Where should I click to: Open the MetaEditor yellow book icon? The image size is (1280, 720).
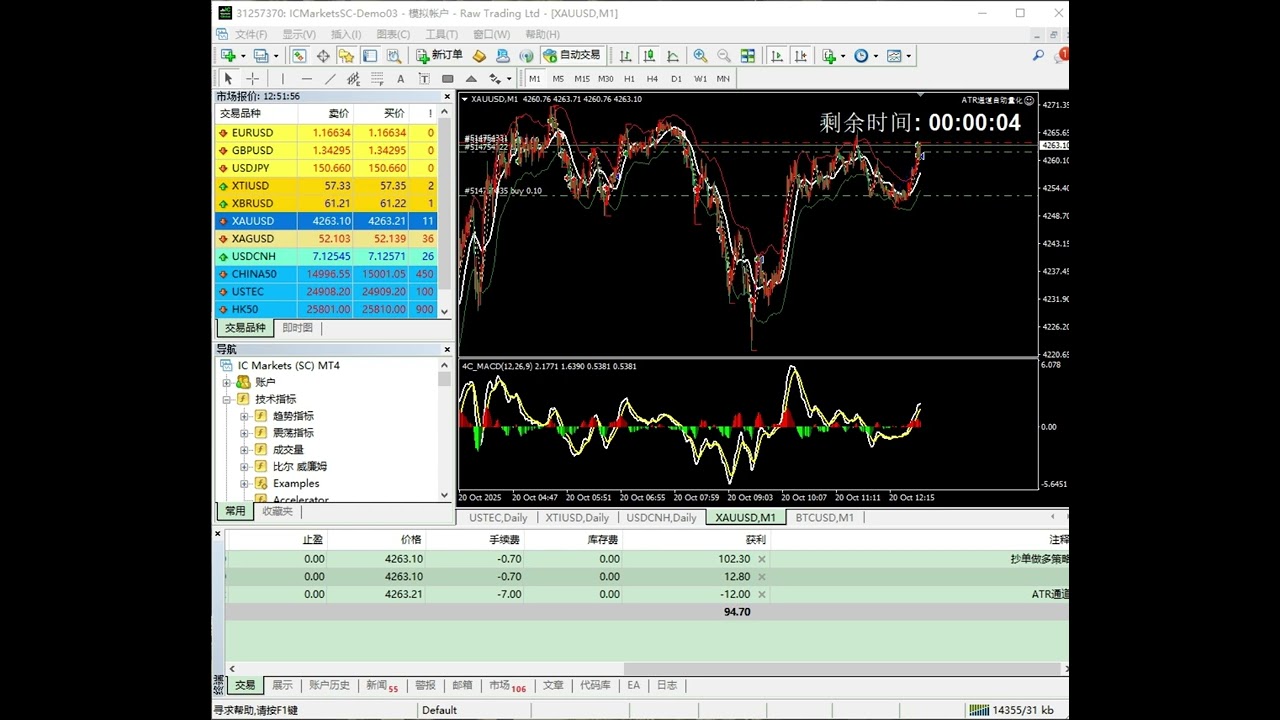[479, 56]
